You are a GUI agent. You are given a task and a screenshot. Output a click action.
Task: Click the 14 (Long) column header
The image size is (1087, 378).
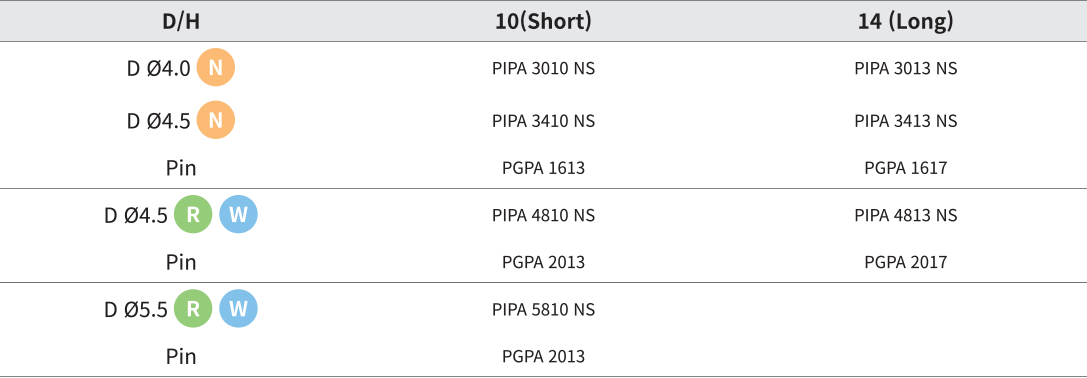pos(905,22)
